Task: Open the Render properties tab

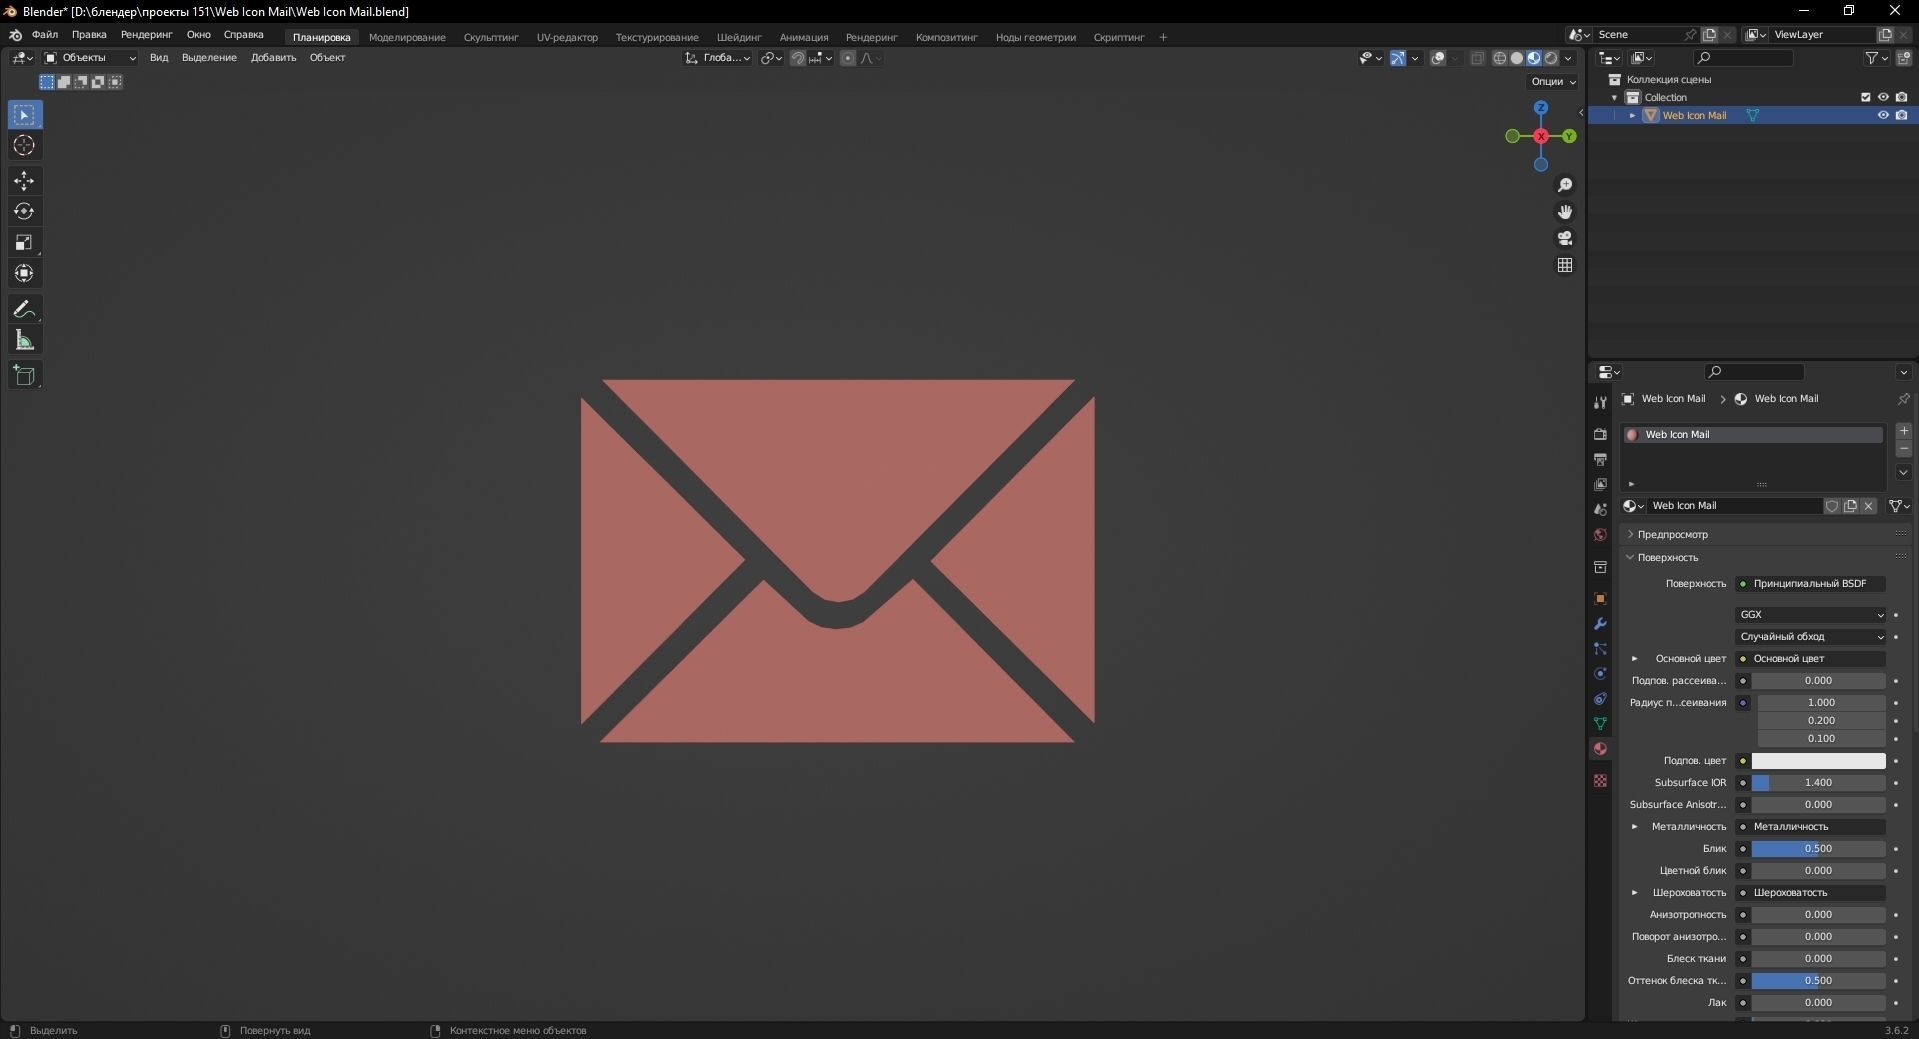Action: point(1600,434)
